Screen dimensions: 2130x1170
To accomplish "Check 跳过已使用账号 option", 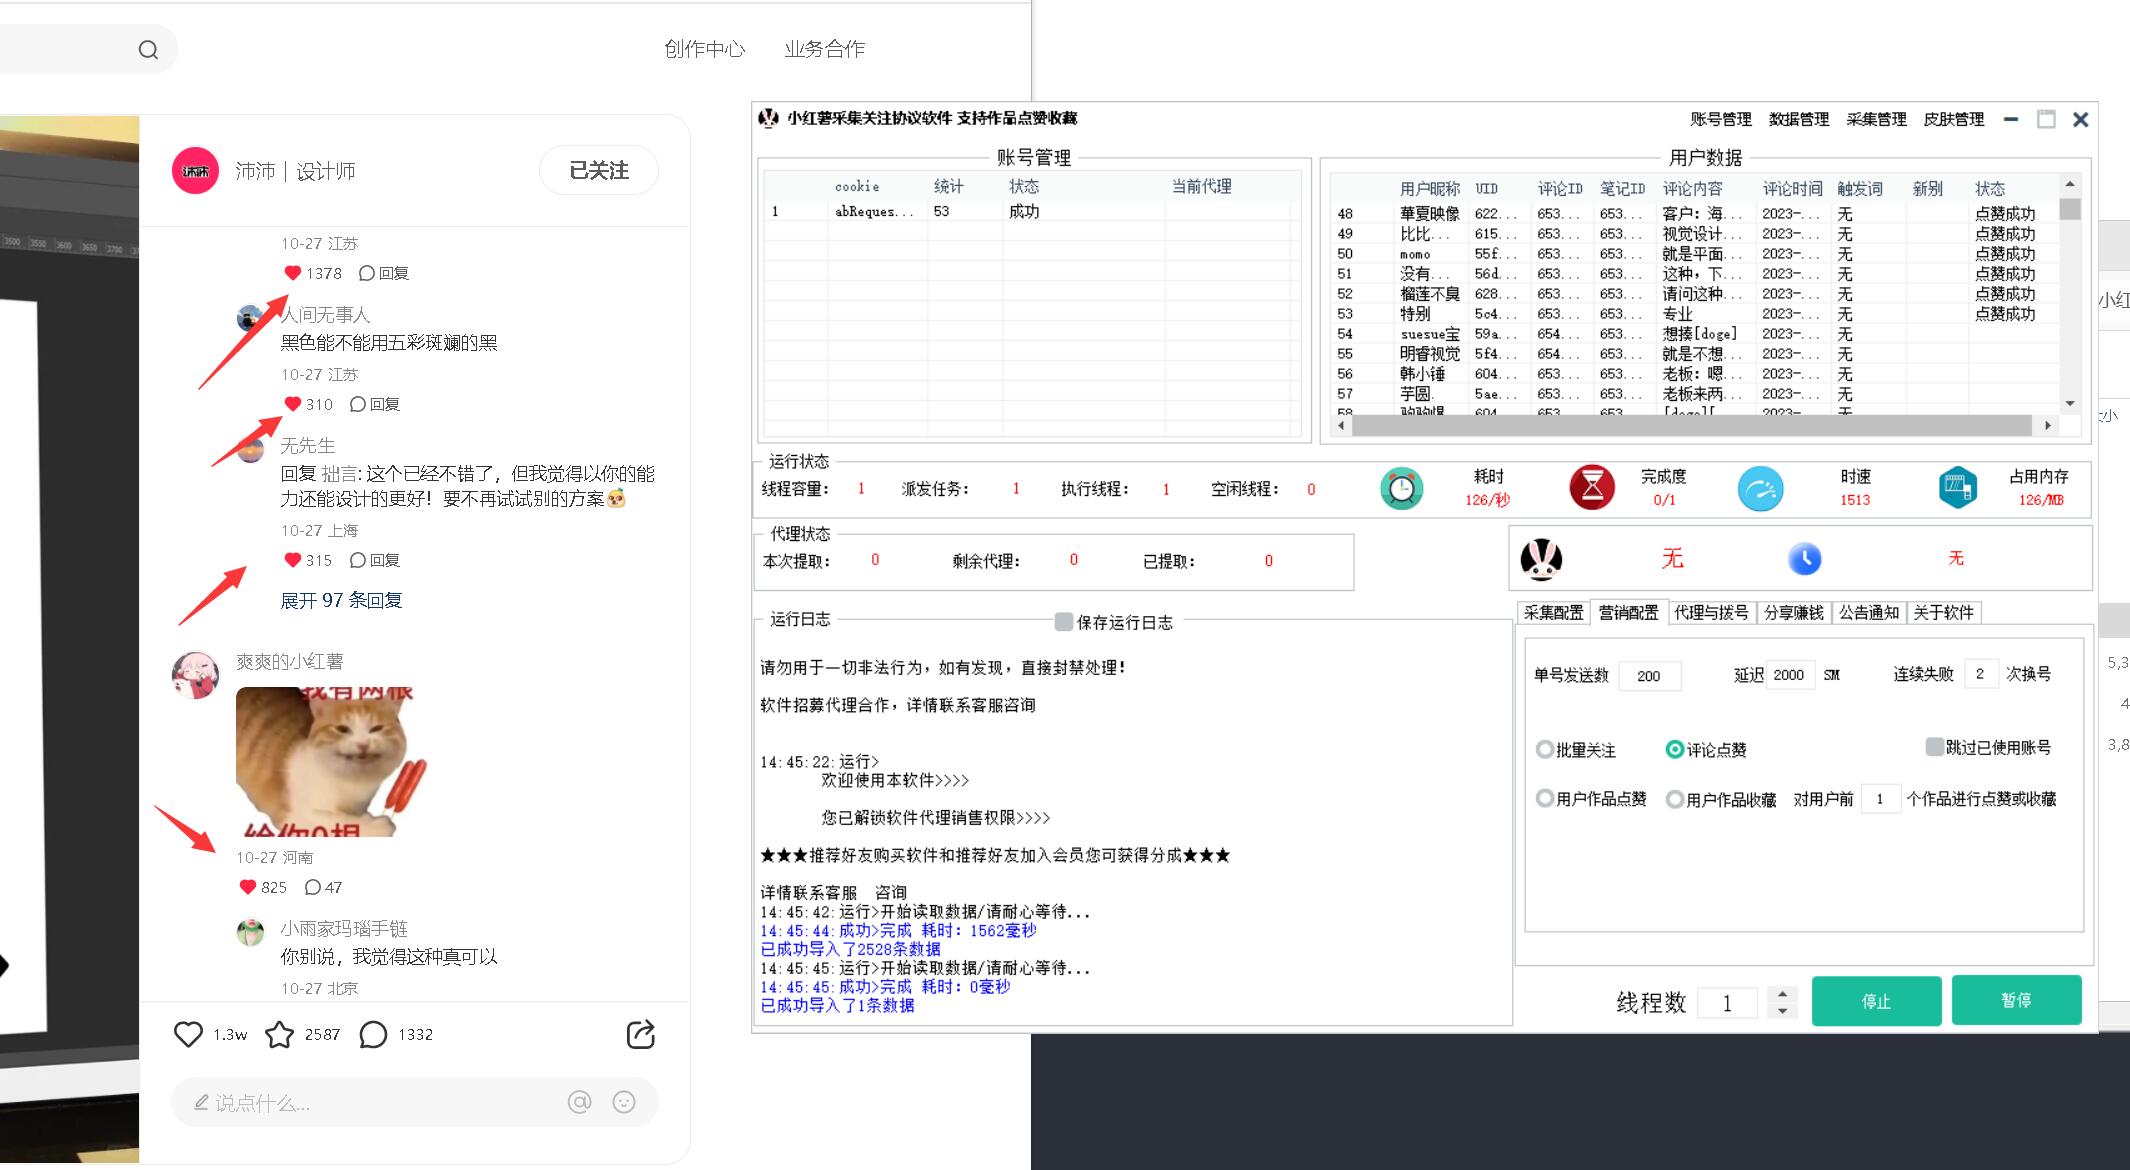I will coord(1934,747).
